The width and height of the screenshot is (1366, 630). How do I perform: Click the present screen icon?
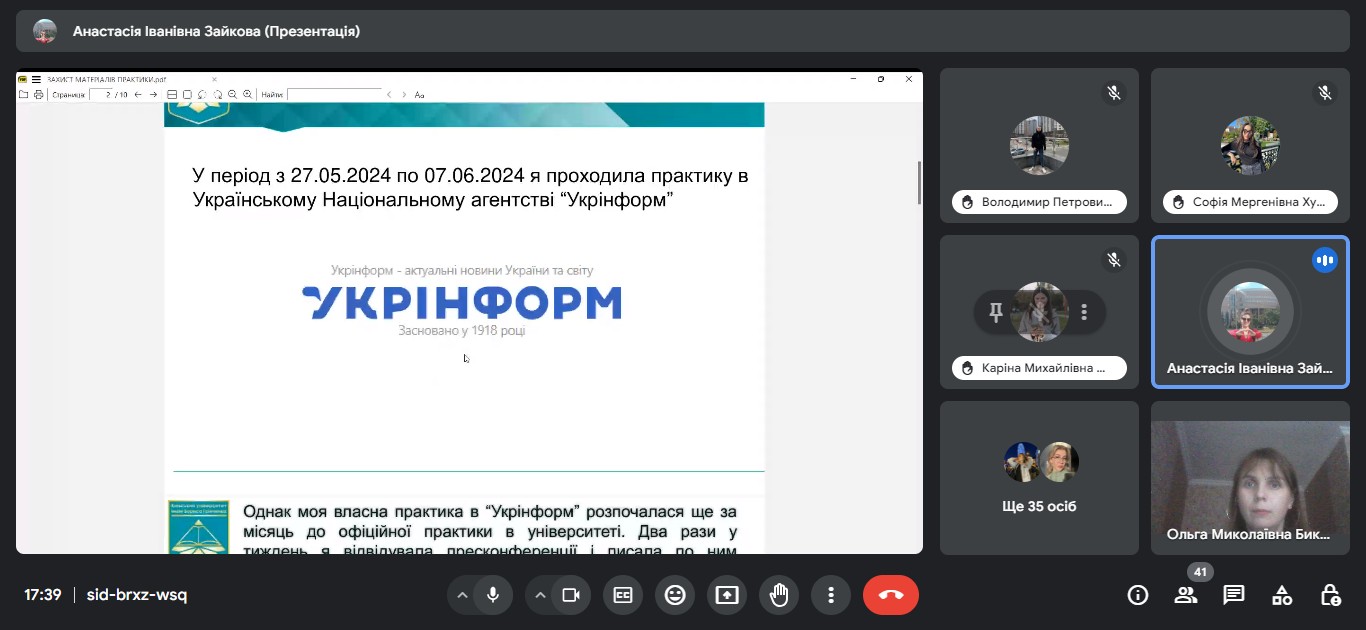click(x=727, y=595)
